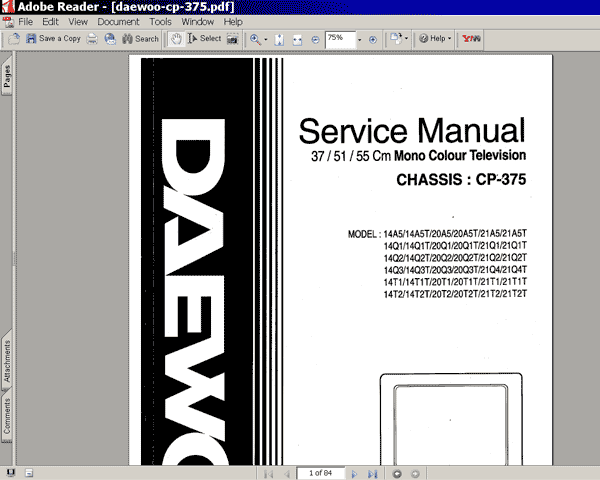Open the View menu
This screenshot has width=600, height=480.
tap(78, 22)
